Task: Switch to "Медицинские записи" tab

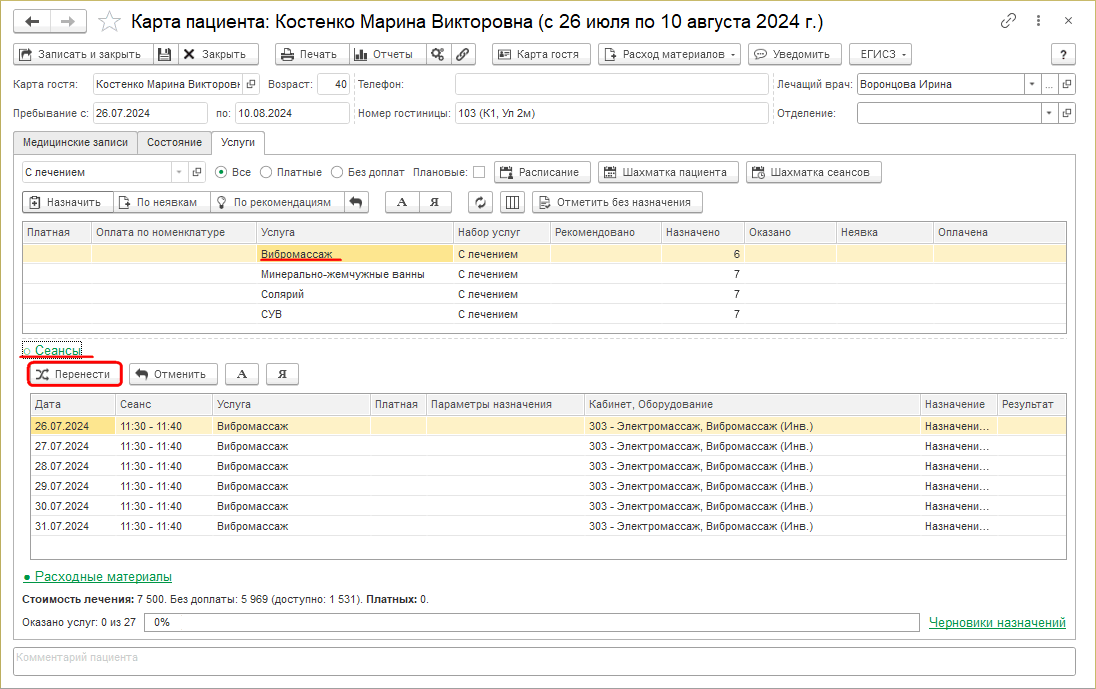Action: 75,143
